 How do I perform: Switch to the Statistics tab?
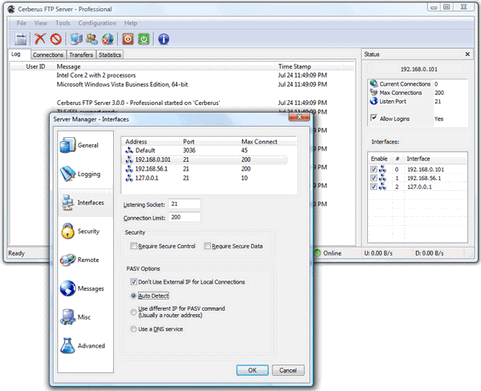pos(110,55)
